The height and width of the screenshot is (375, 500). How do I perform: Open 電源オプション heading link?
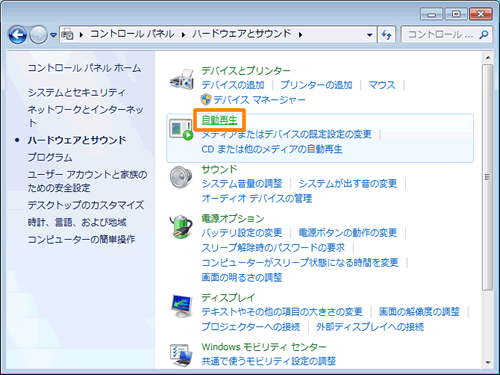click(x=233, y=219)
